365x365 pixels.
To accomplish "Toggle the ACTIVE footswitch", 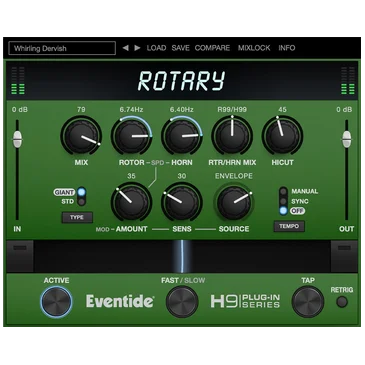I will coord(56,302).
